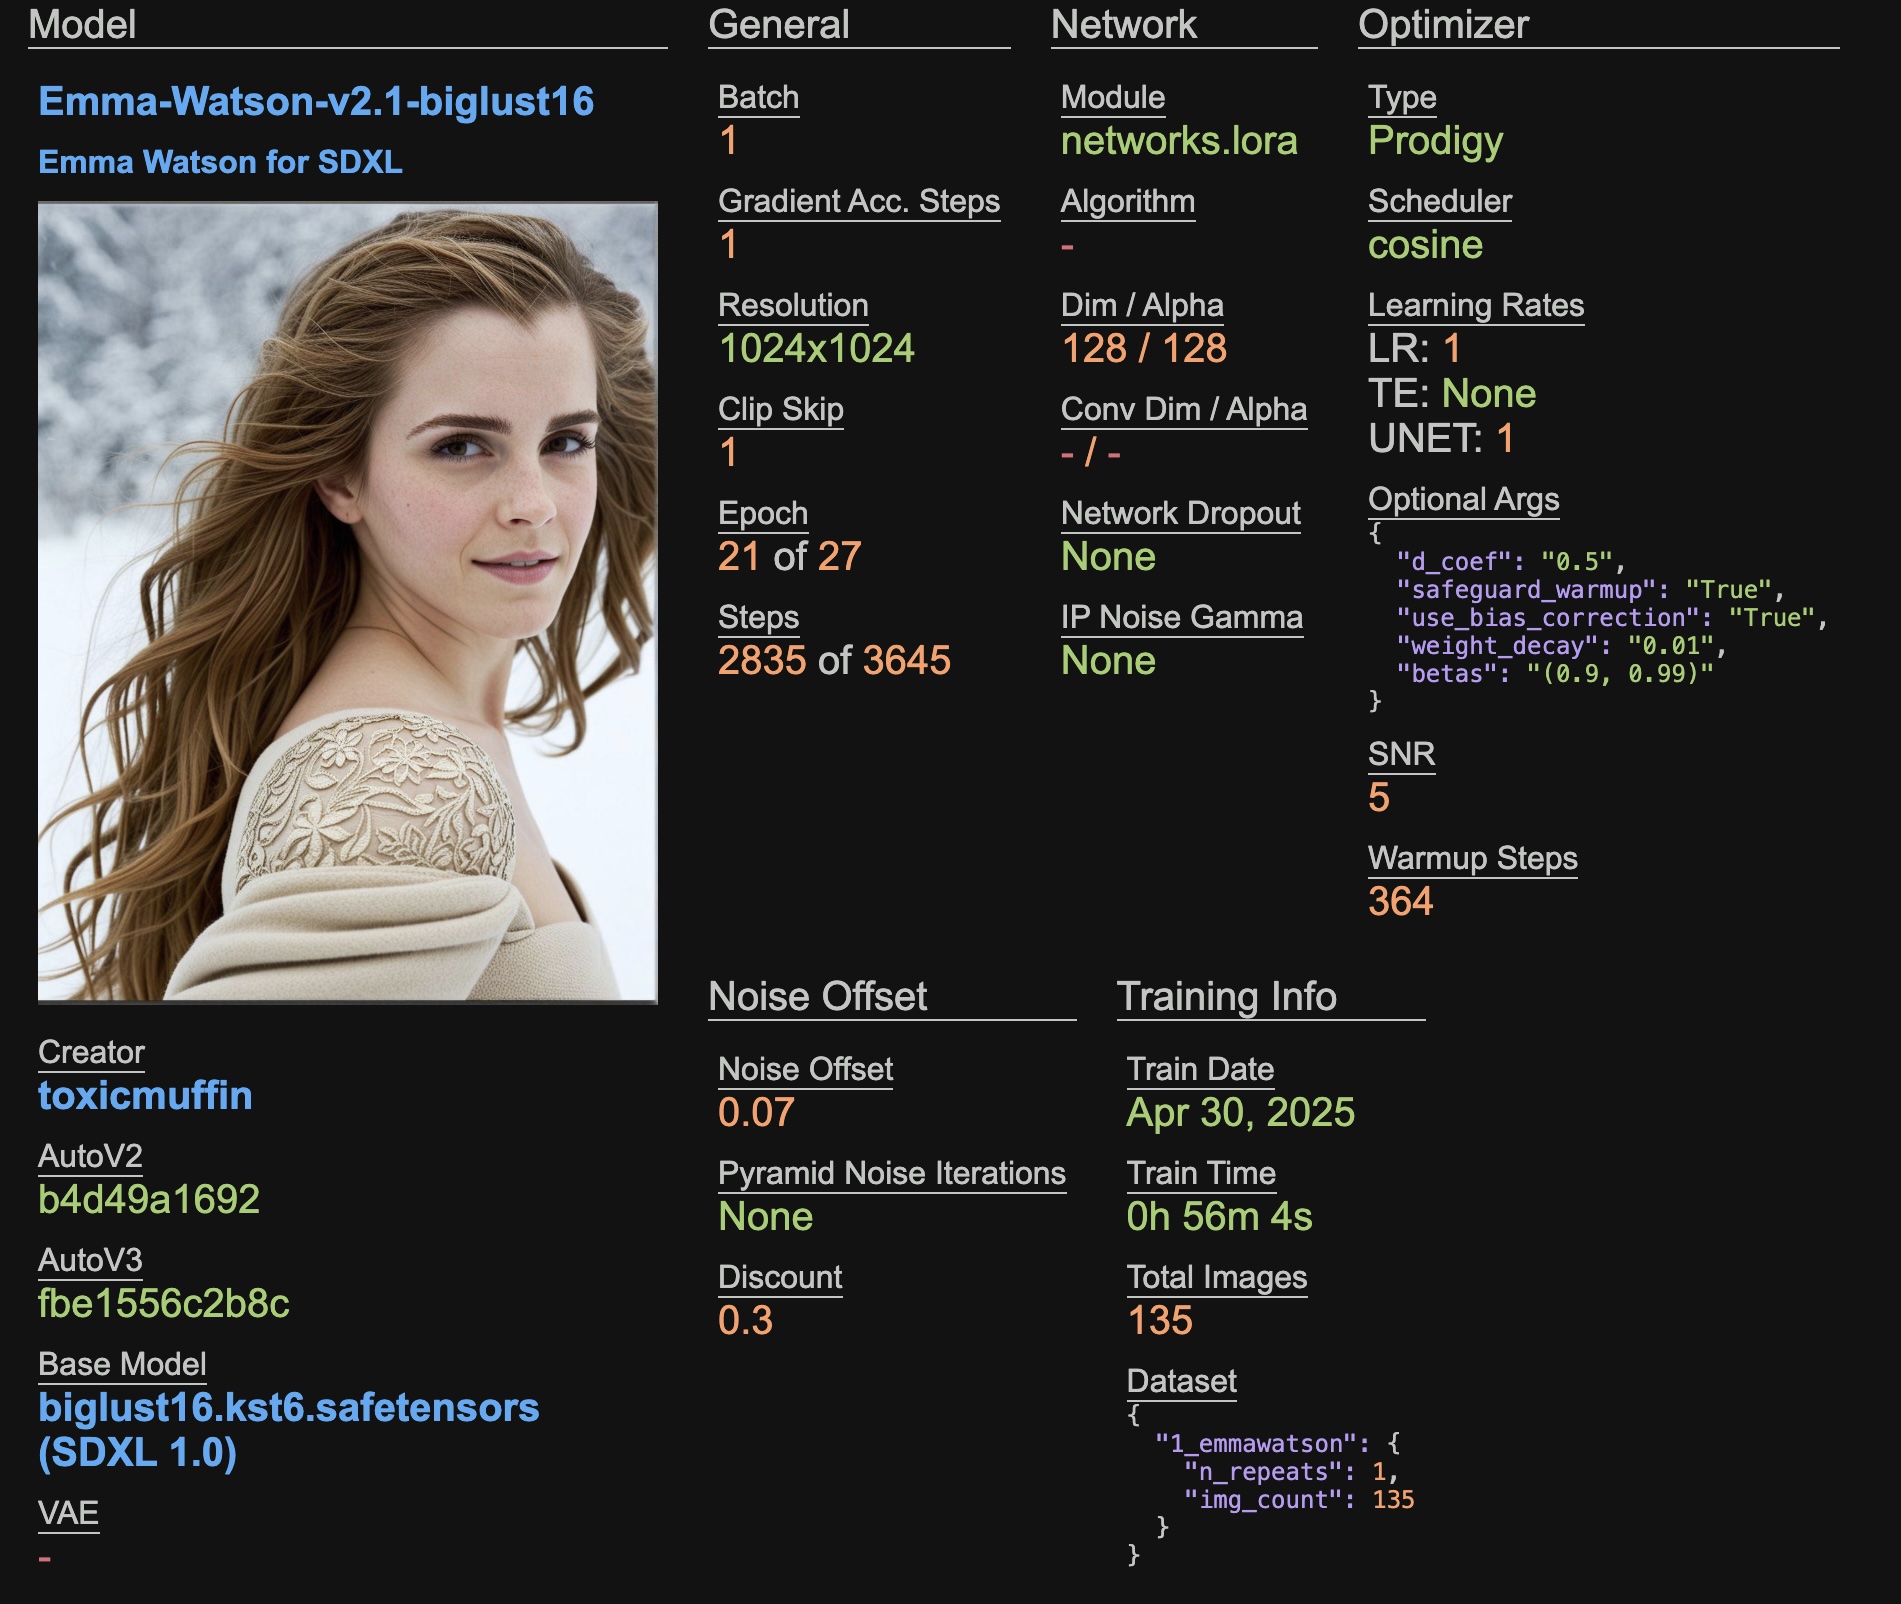1901x1604 pixels.
Task: Open the model preview image
Action: [x=348, y=602]
